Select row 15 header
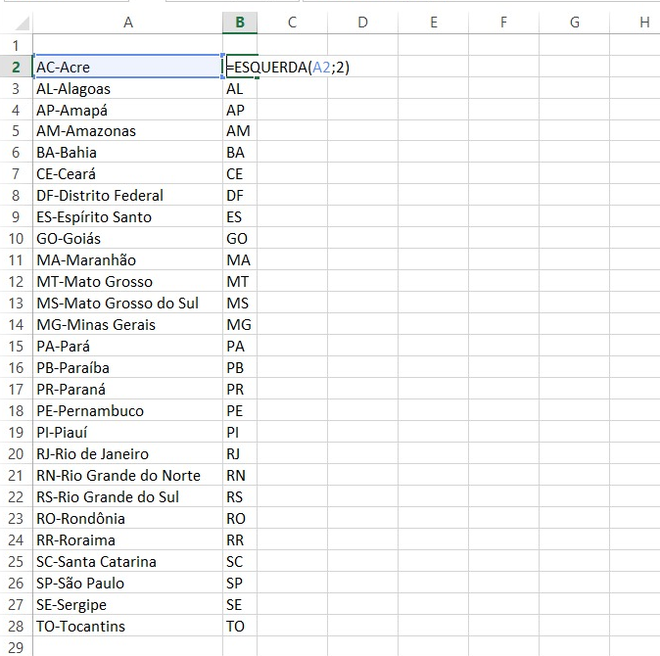Viewport: 660px width, 656px height. (x=16, y=346)
